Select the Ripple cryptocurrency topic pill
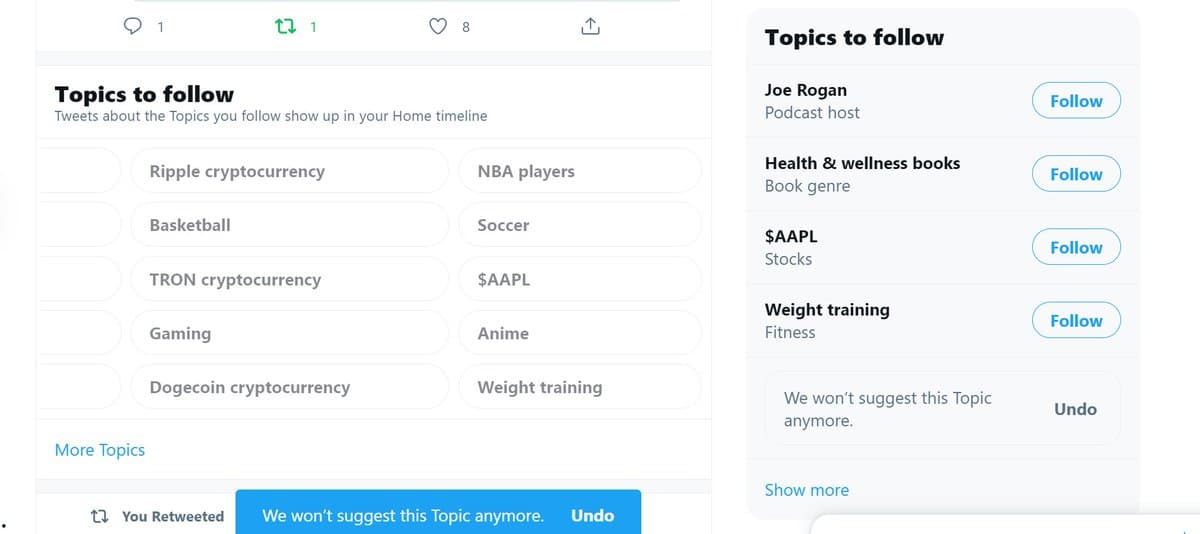Image resolution: width=1200 pixels, height=534 pixels. coord(289,171)
